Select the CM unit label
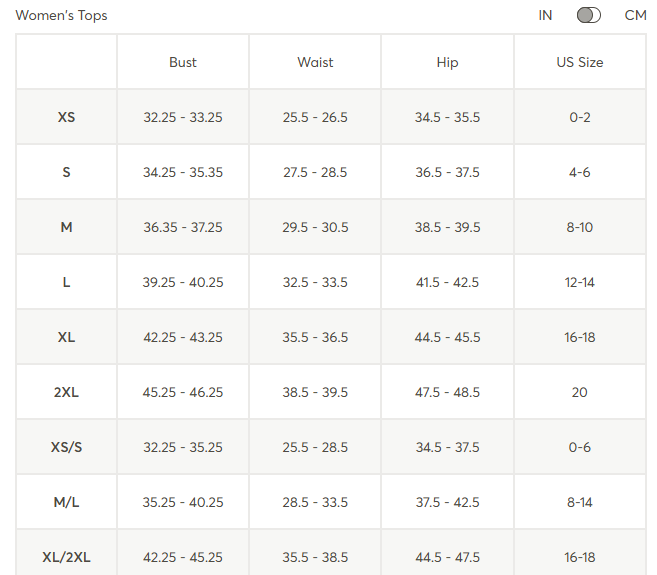This screenshot has height=575, width=657. (635, 15)
